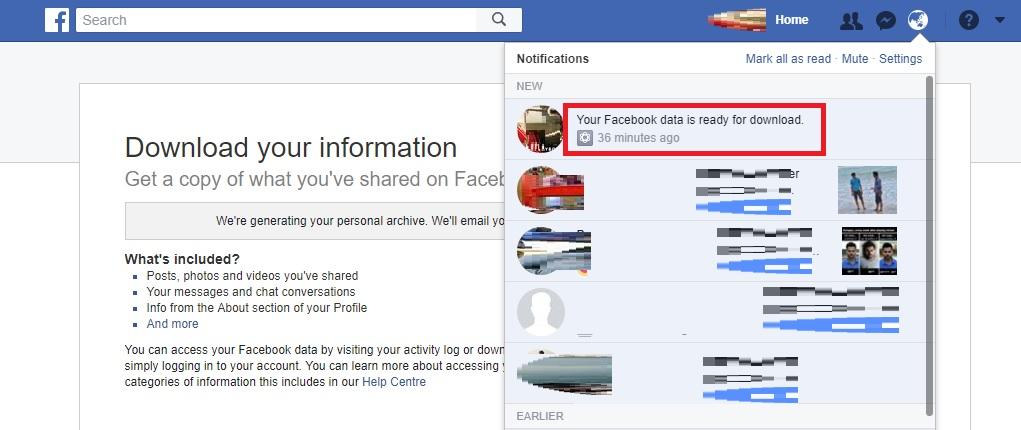Screen dimensions: 1021x430
Task: Click the notifications panel scrollbar
Action: (930, 240)
